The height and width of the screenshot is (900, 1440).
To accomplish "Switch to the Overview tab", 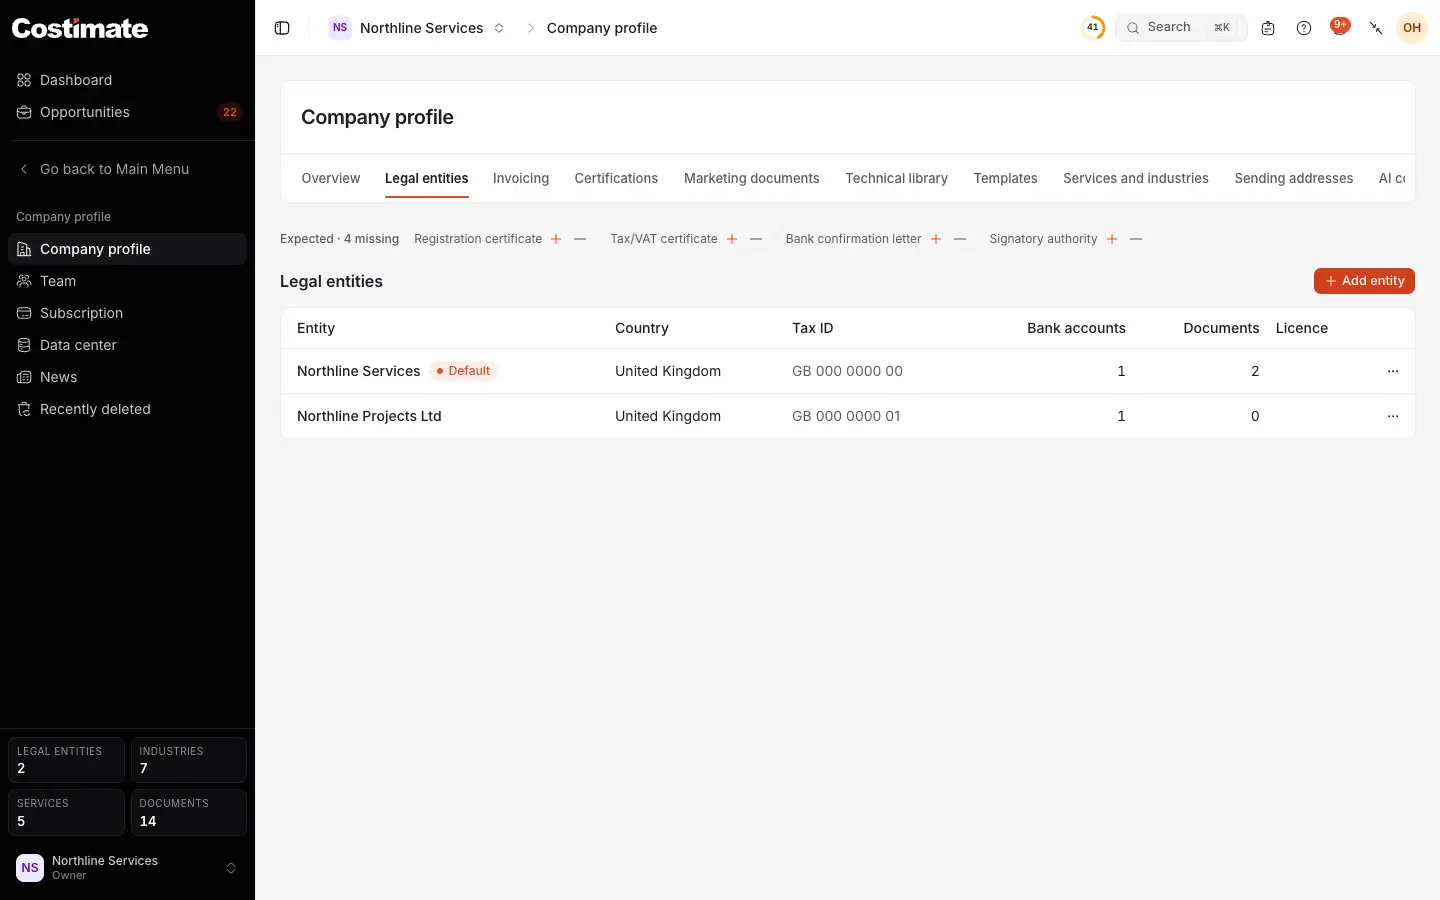I will coord(331,178).
